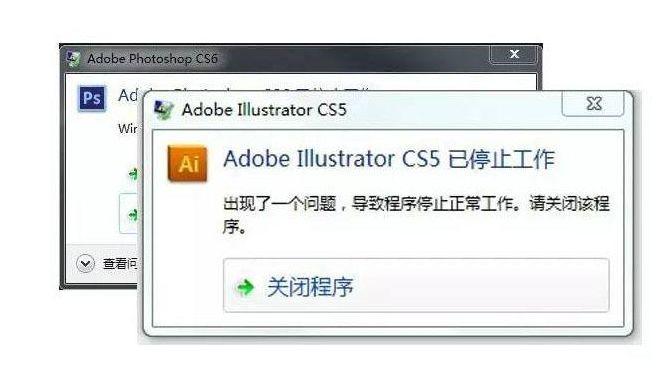Click the lower boxed green arrow in Photoshop dialog
The image size is (671, 369).
click(134, 214)
